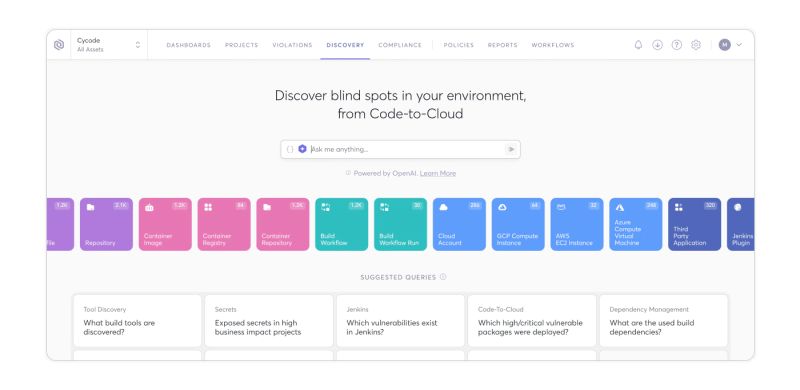This screenshot has height=390, width=800.
Task: Click the Powered by OpenAI info icon
Action: [x=348, y=173]
